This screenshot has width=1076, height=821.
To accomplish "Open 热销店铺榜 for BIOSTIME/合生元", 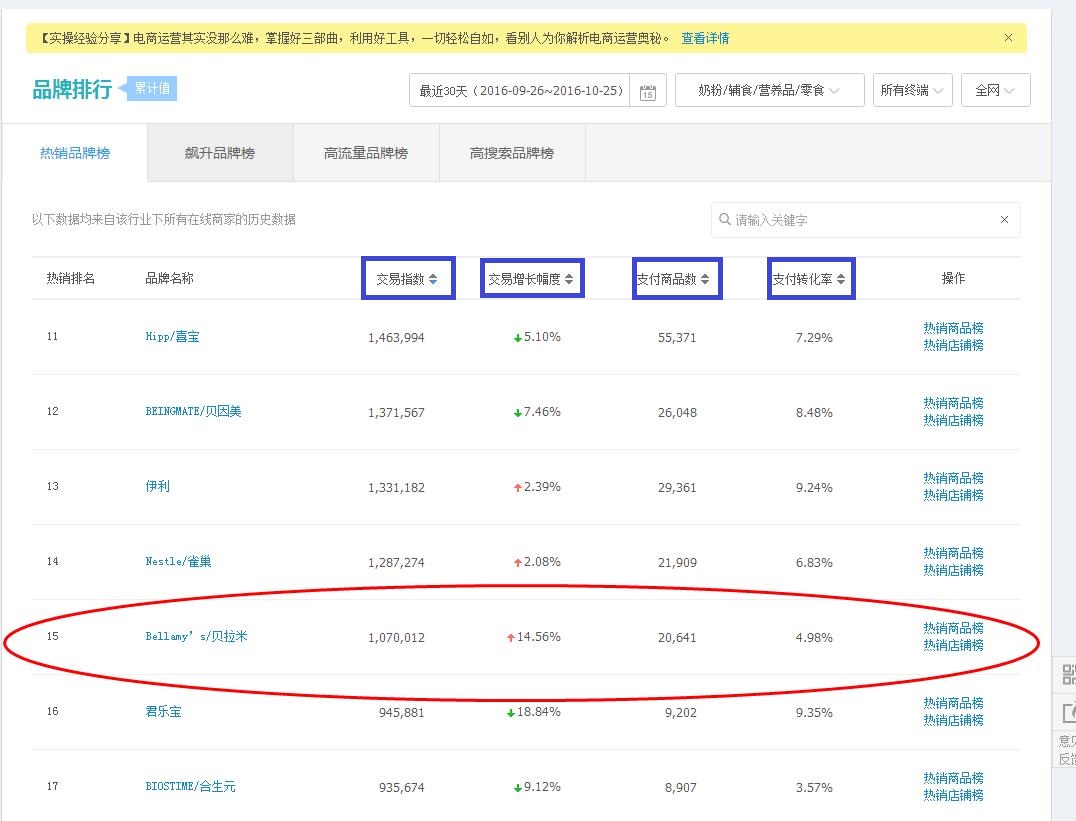I will [x=953, y=795].
